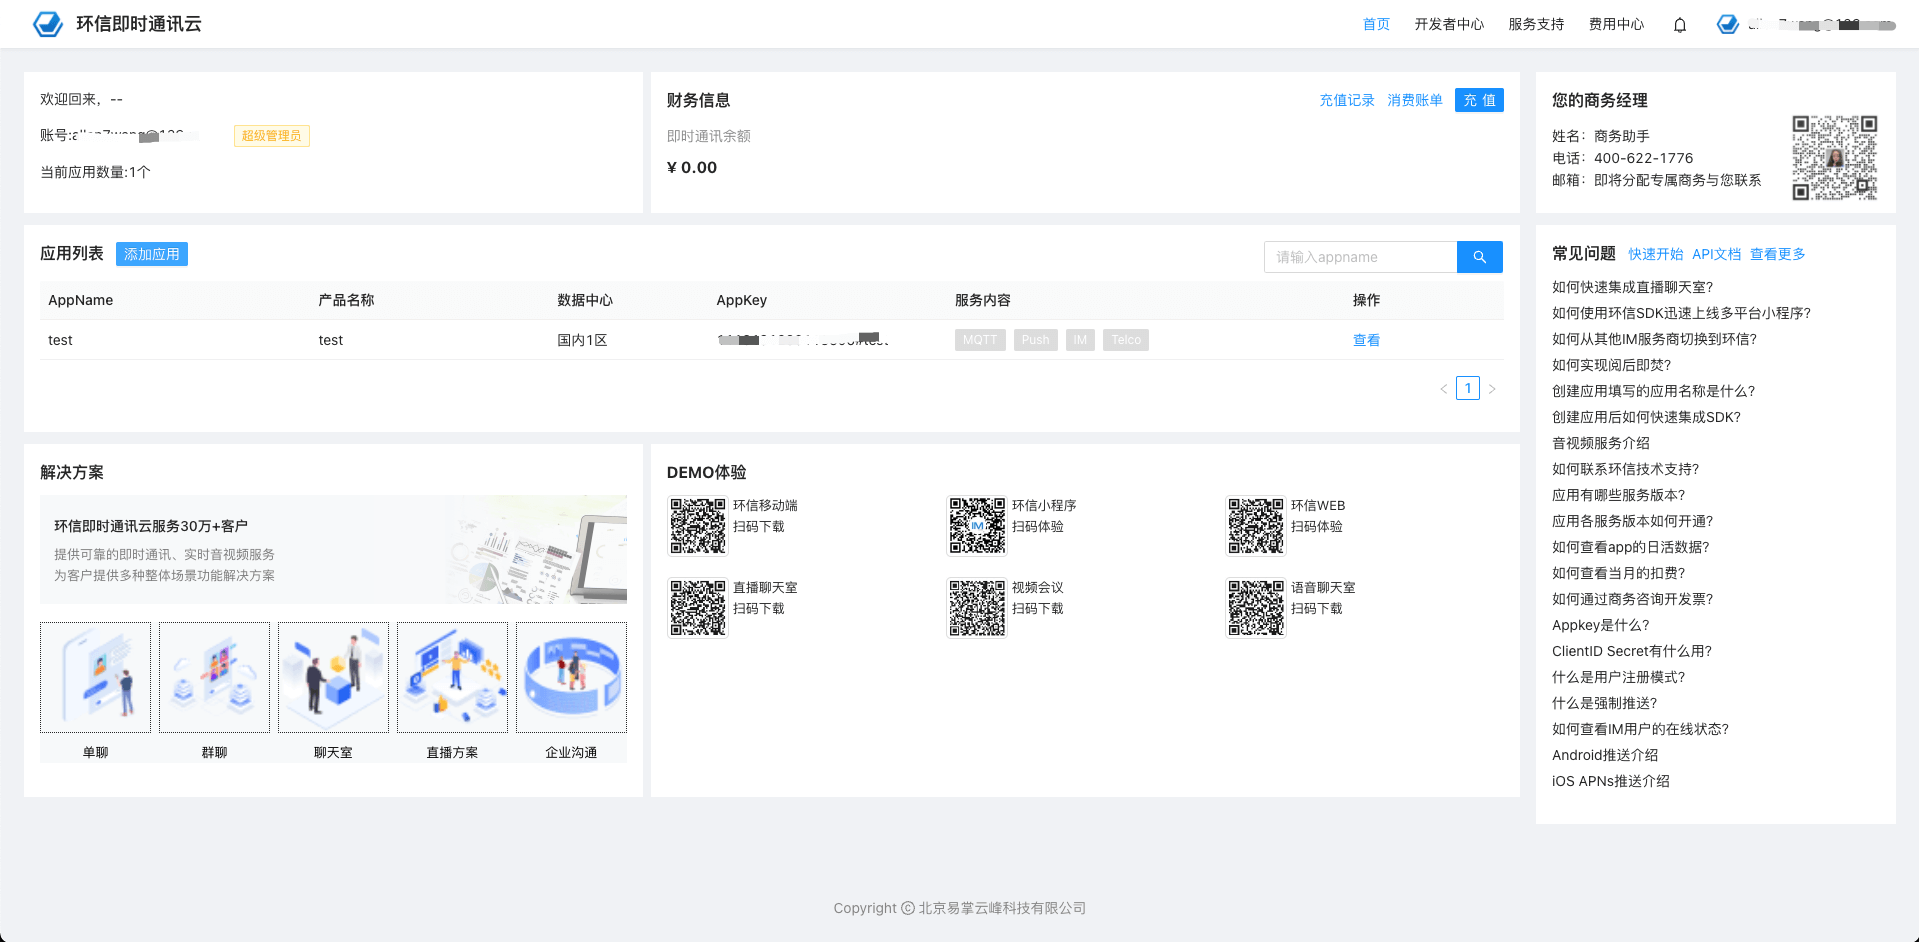Select the 聊天室 solution thumbnail
The height and width of the screenshot is (942, 1919).
[x=333, y=678]
